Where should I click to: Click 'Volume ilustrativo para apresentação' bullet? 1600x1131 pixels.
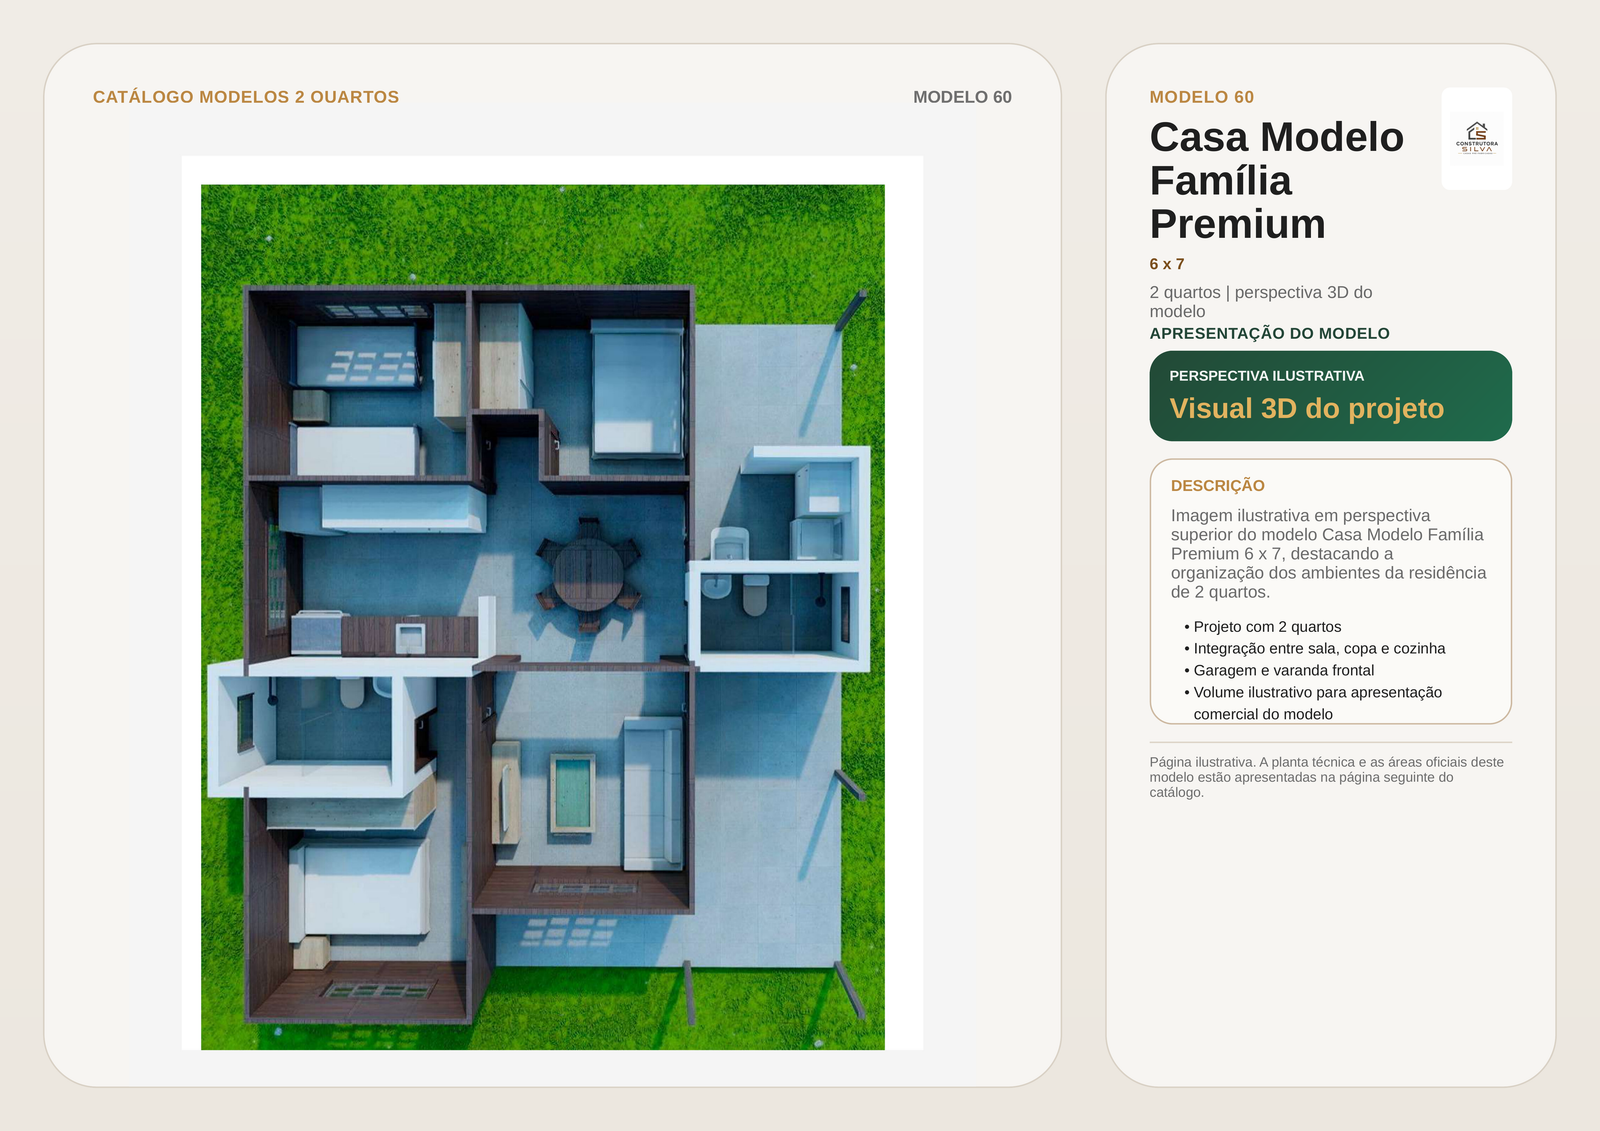(x=1313, y=703)
